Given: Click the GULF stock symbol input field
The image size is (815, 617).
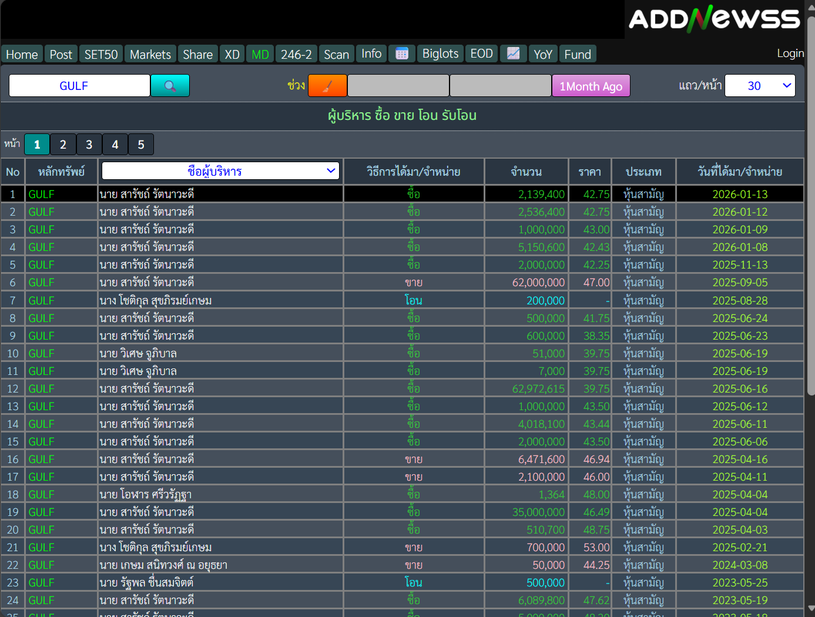Looking at the screenshot, I should click(79, 86).
